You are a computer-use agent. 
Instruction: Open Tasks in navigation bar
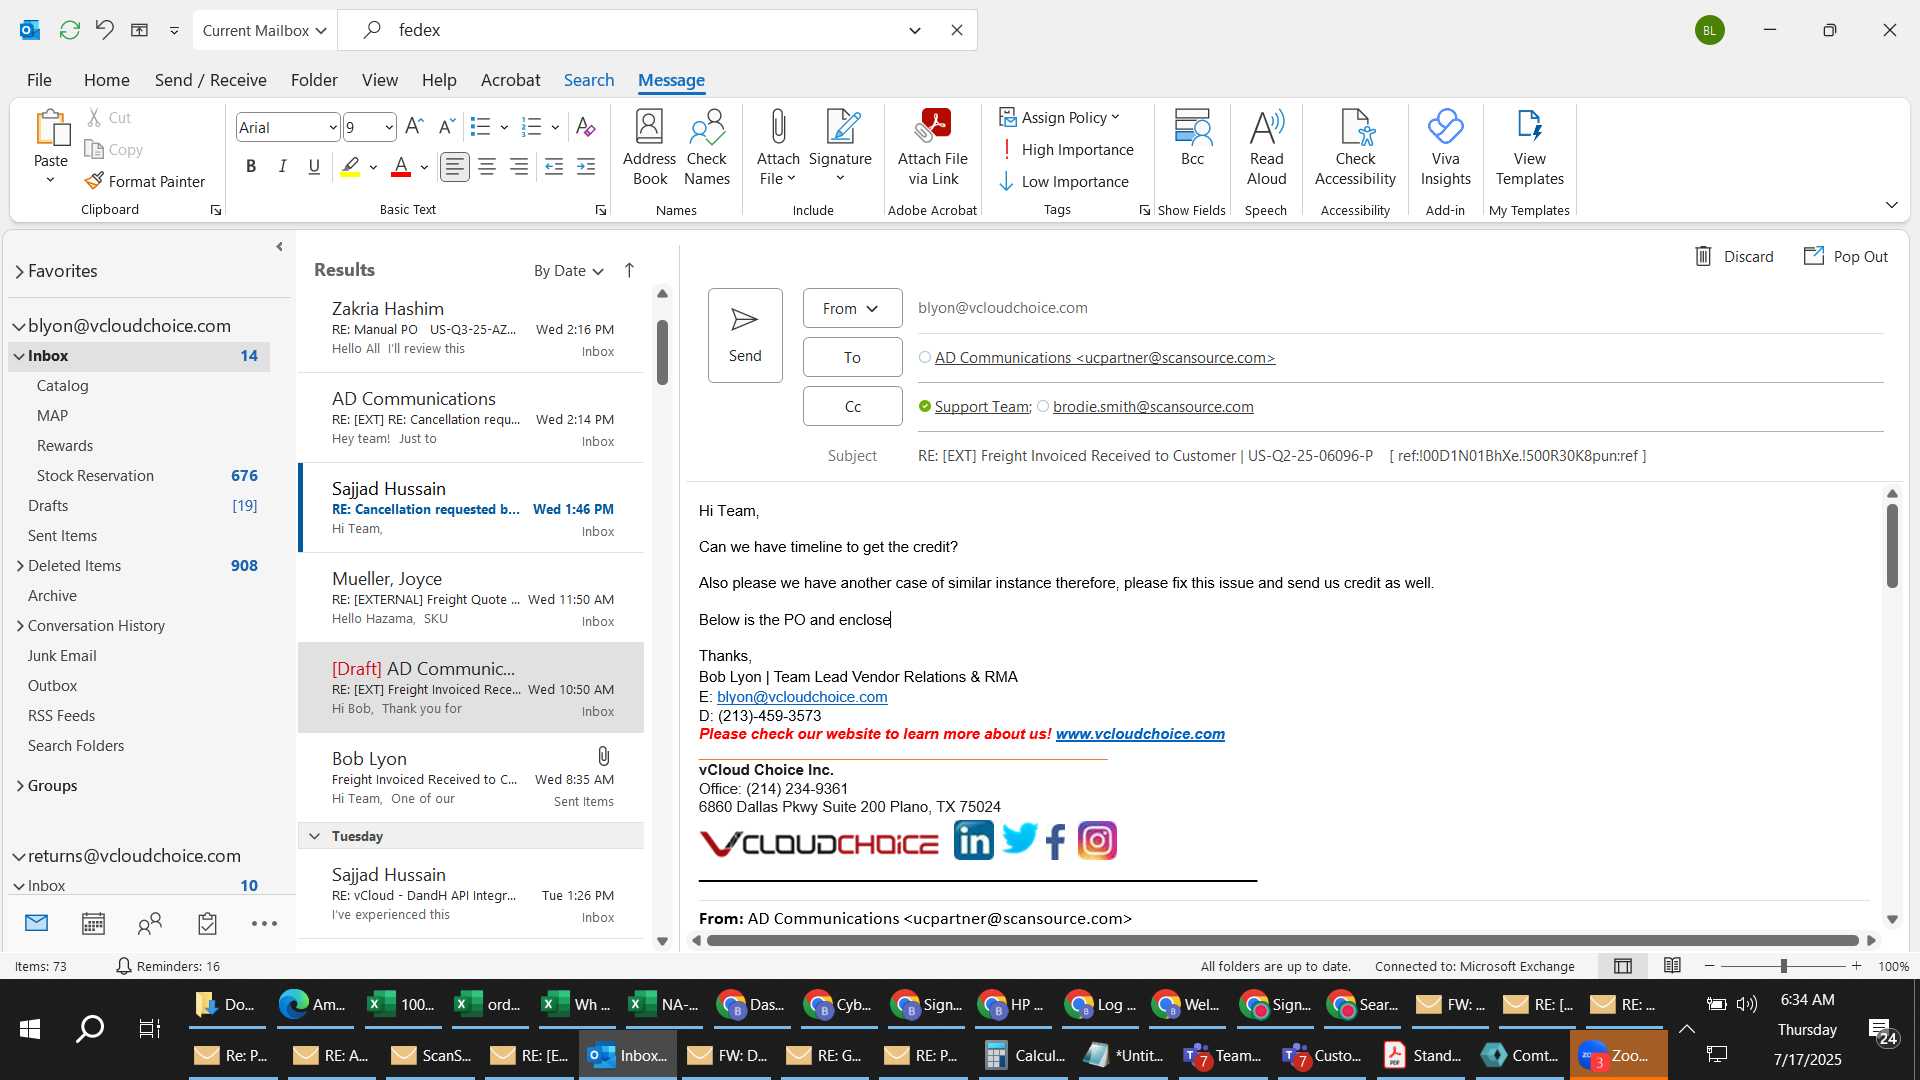click(207, 923)
